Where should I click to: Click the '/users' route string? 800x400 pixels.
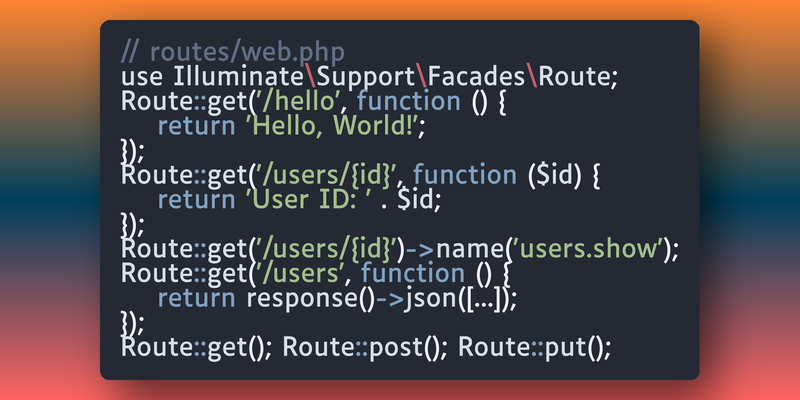298,273
